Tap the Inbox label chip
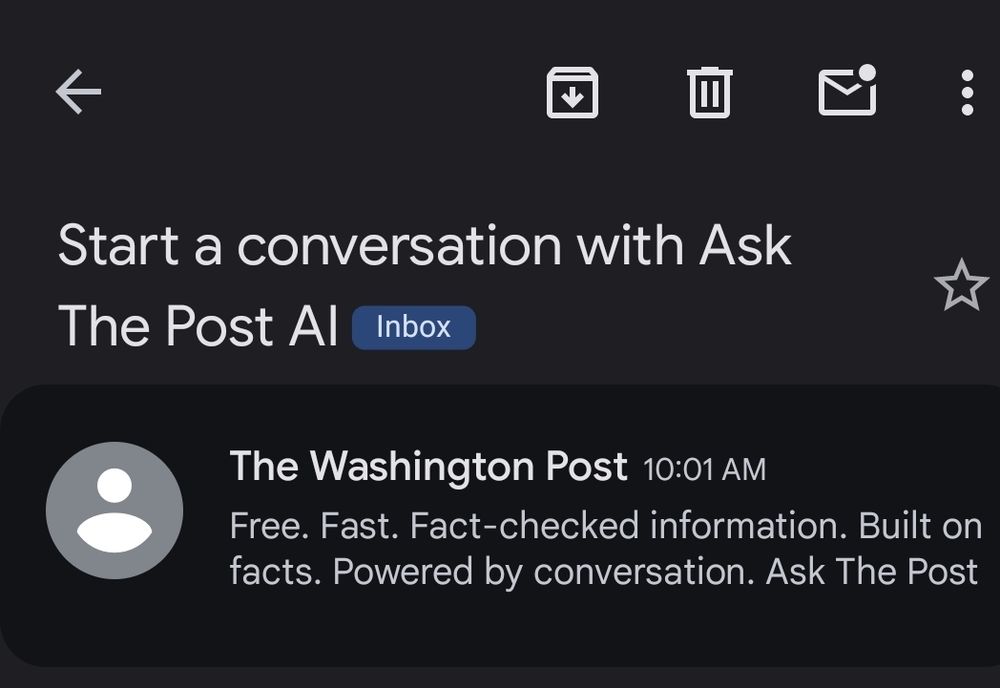This screenshot has width=1000, height=688. 413,328
